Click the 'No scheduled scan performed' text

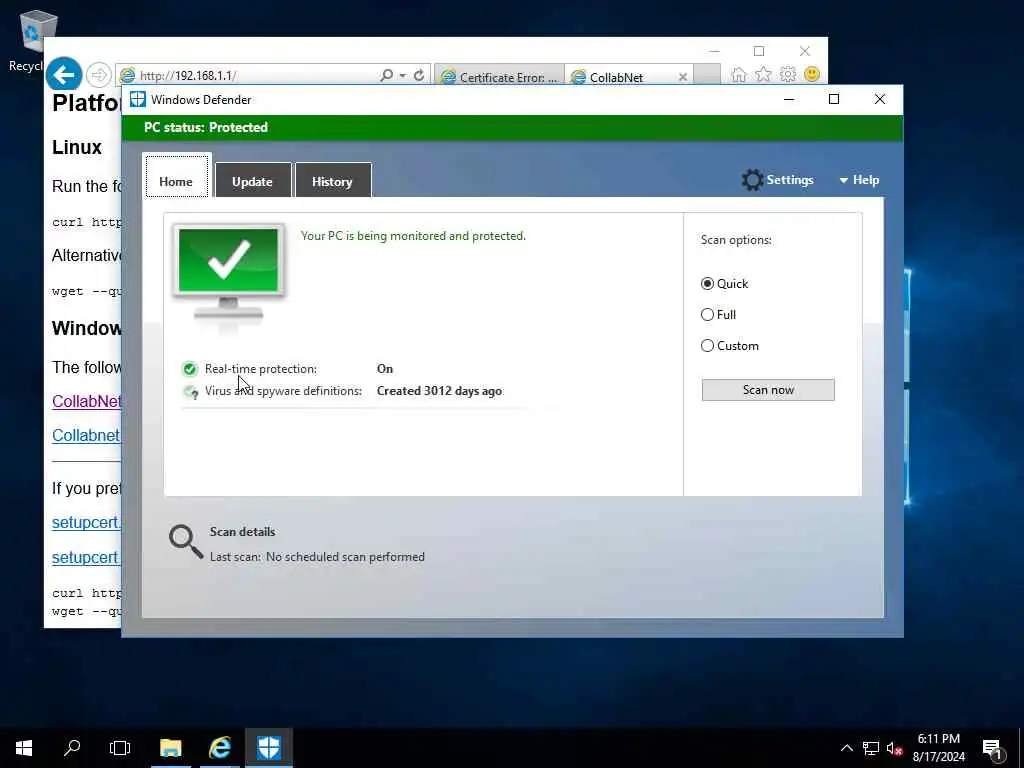click(x=345, y=557)
